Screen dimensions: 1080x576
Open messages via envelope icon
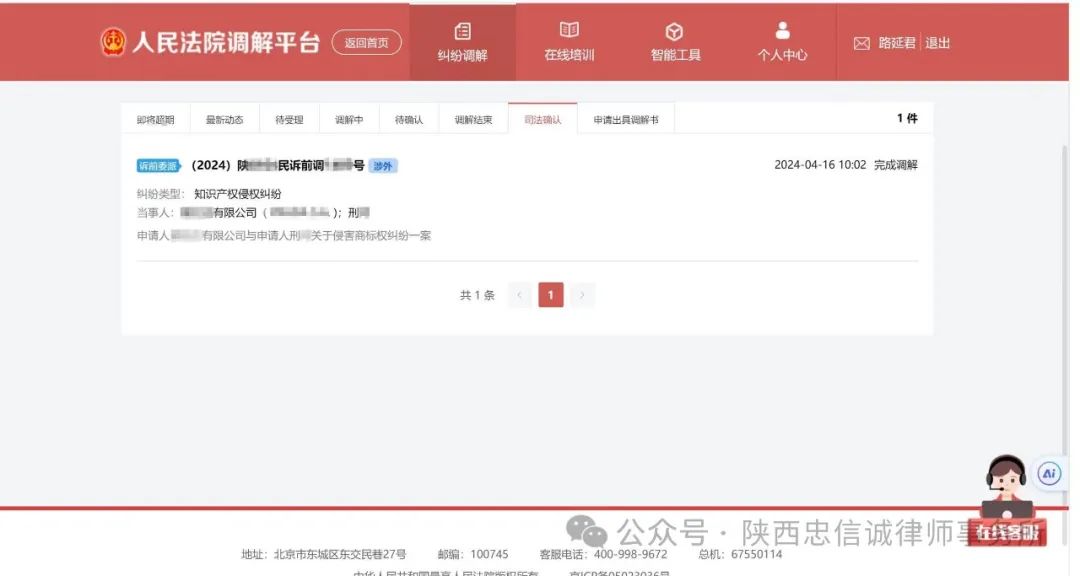click(862, 43)
